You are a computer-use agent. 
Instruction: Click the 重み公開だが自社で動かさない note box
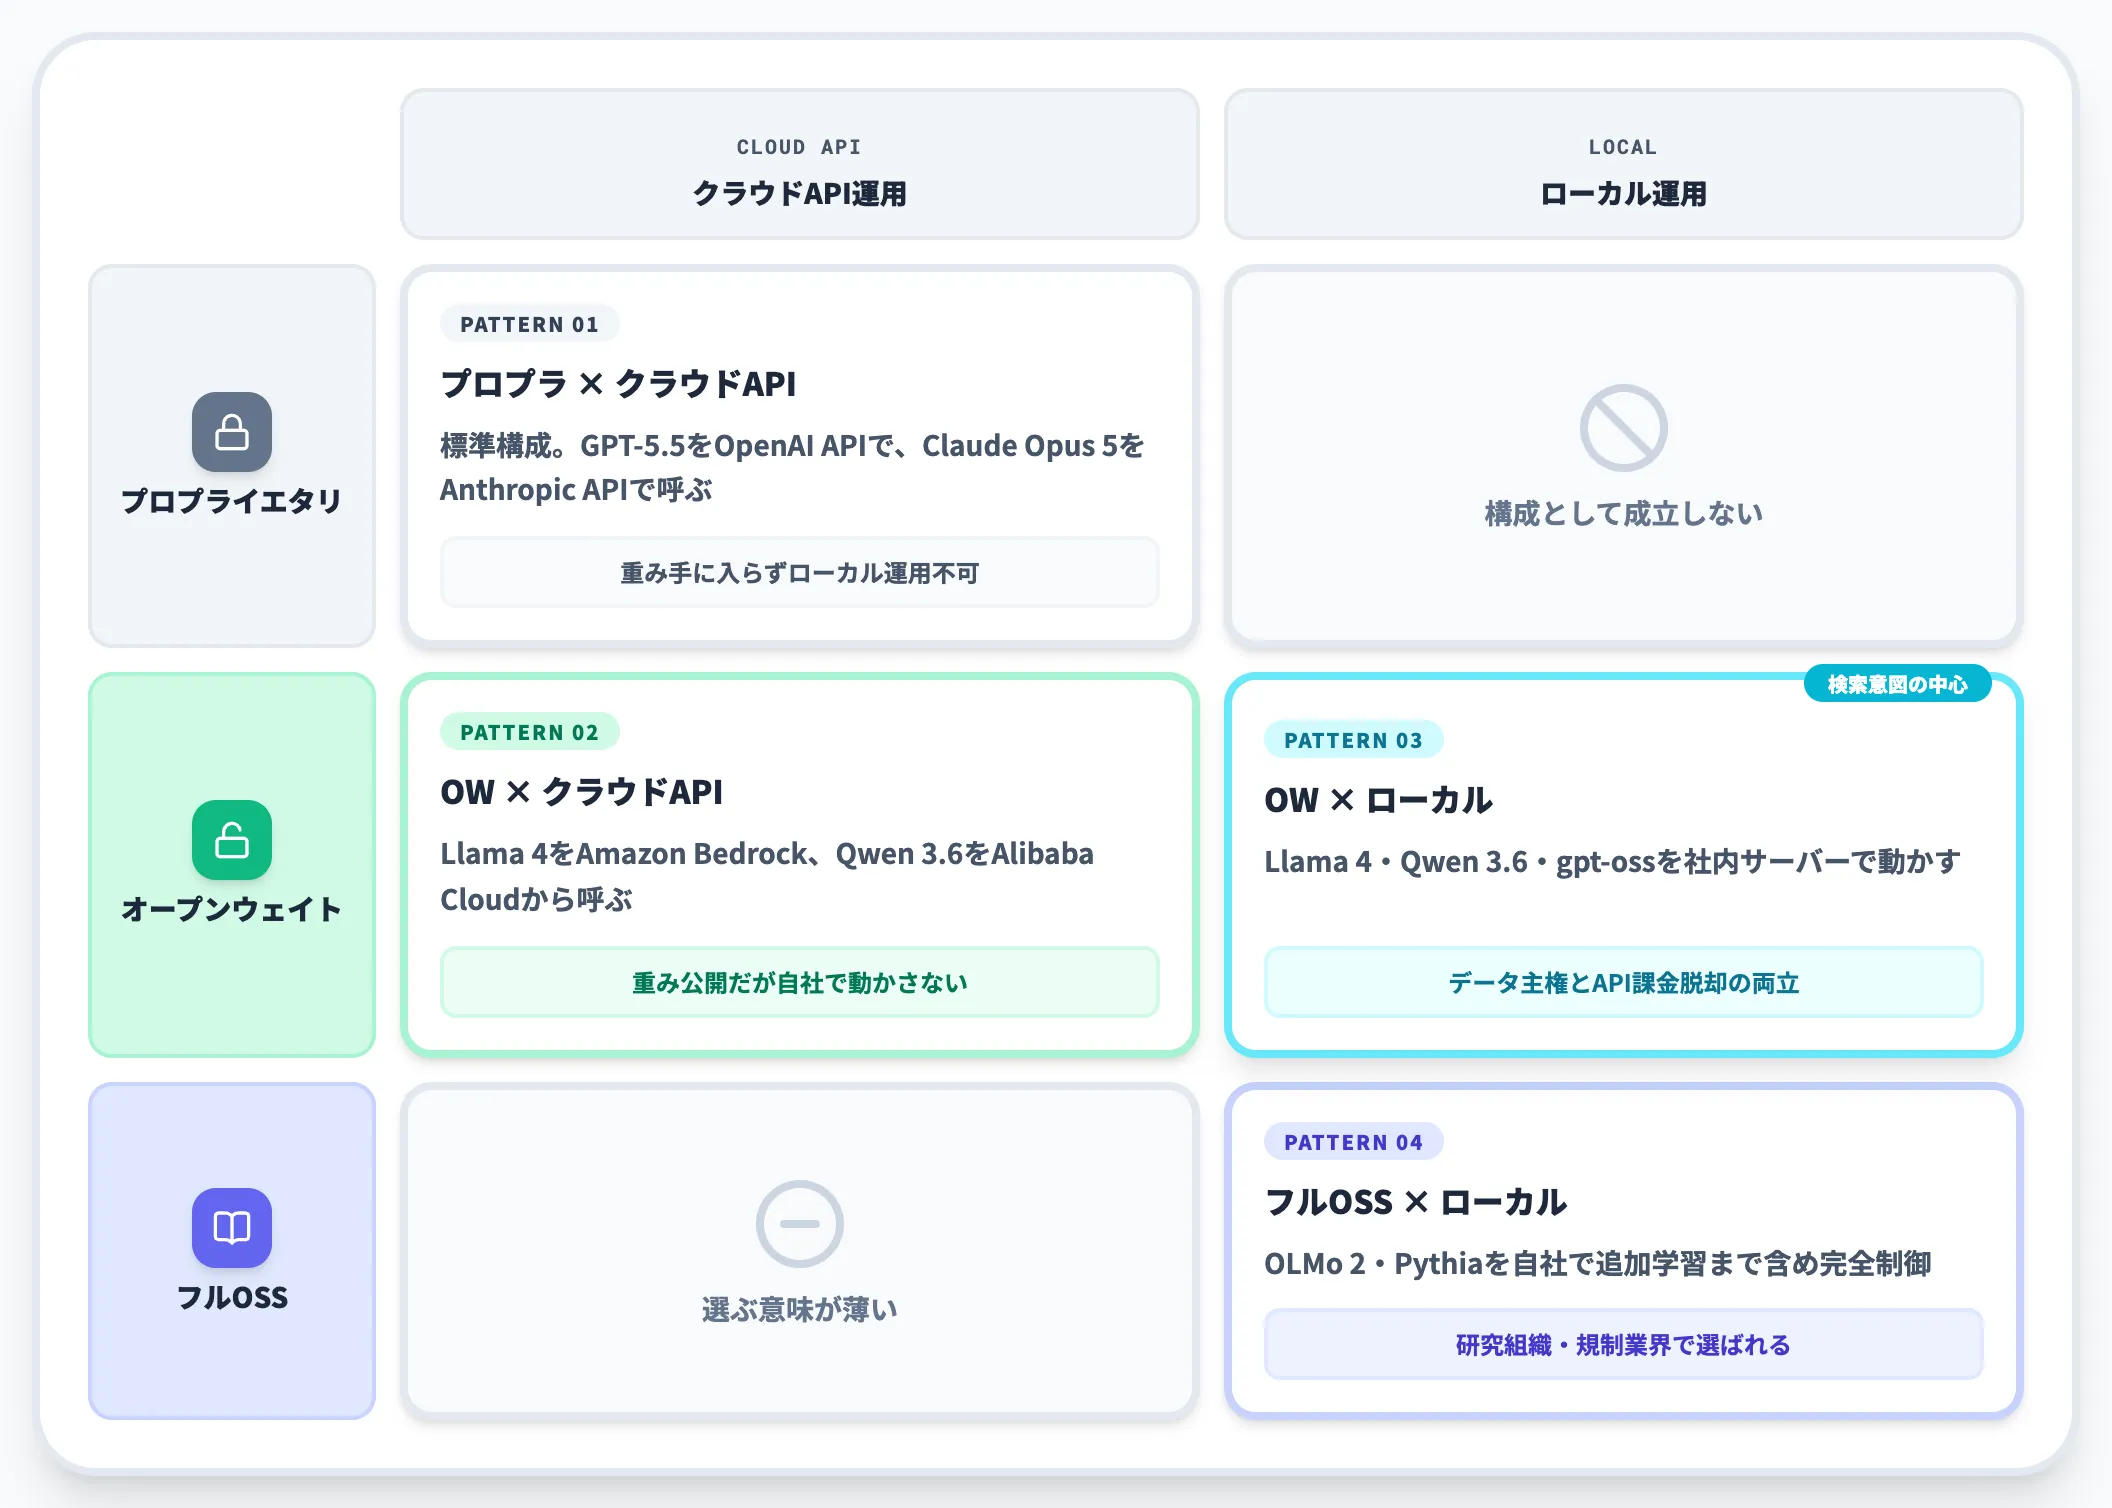pyautogui.click(x=800, y=982)
